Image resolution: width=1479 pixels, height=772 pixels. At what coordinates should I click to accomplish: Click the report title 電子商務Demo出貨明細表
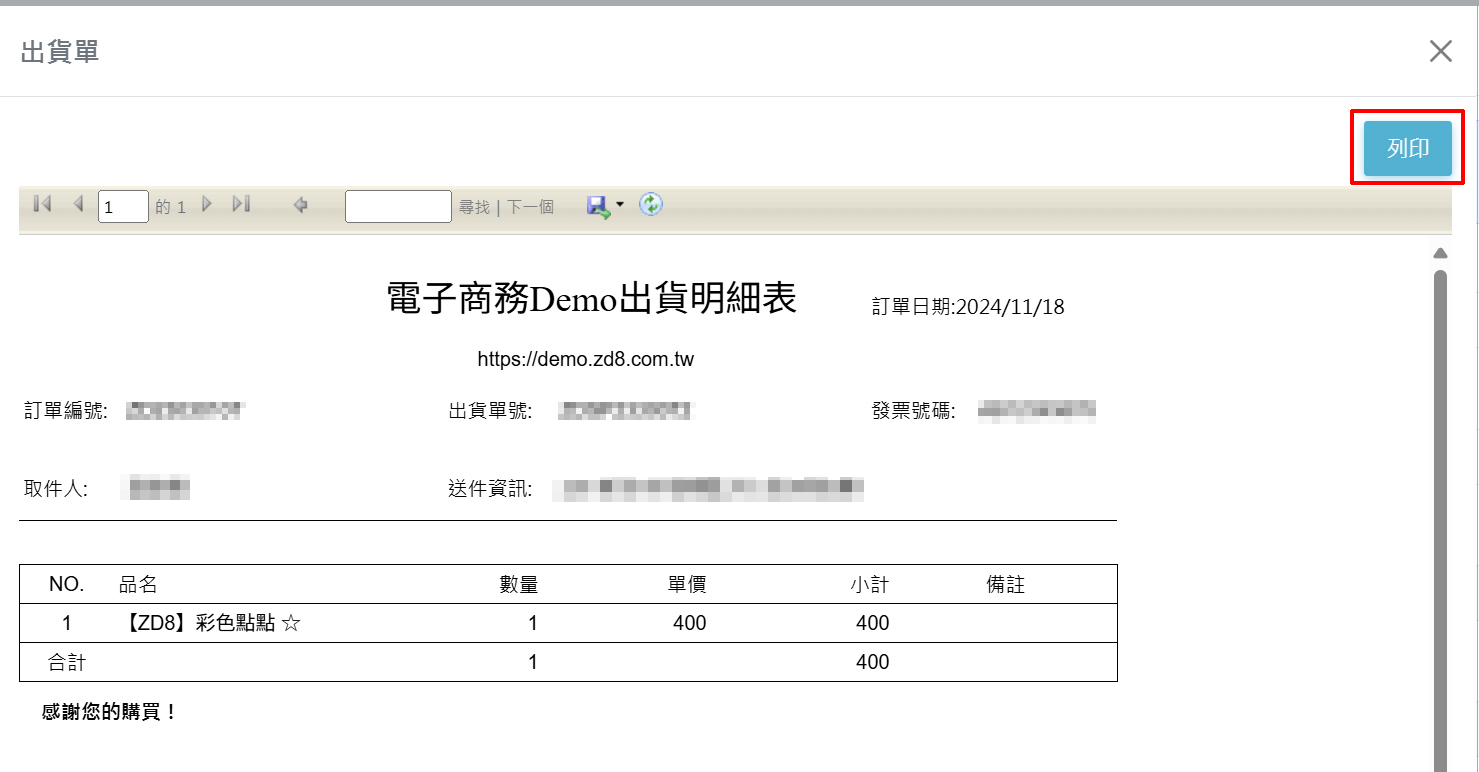591,299
